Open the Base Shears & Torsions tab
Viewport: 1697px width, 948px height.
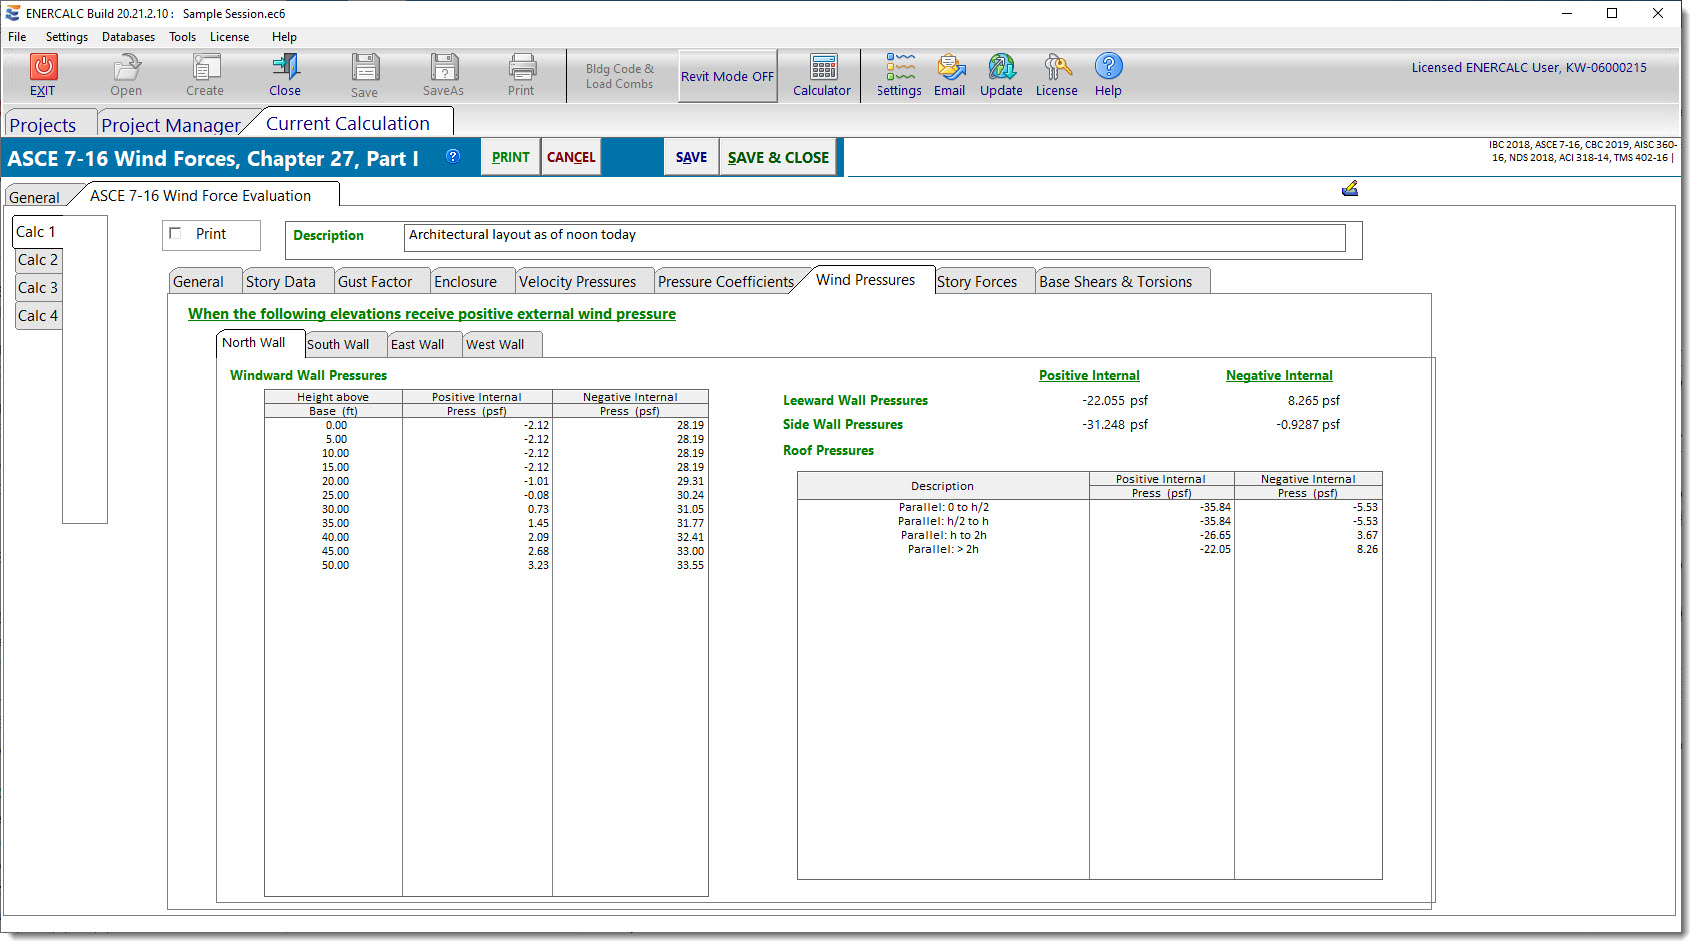(x=1115, y=282)
